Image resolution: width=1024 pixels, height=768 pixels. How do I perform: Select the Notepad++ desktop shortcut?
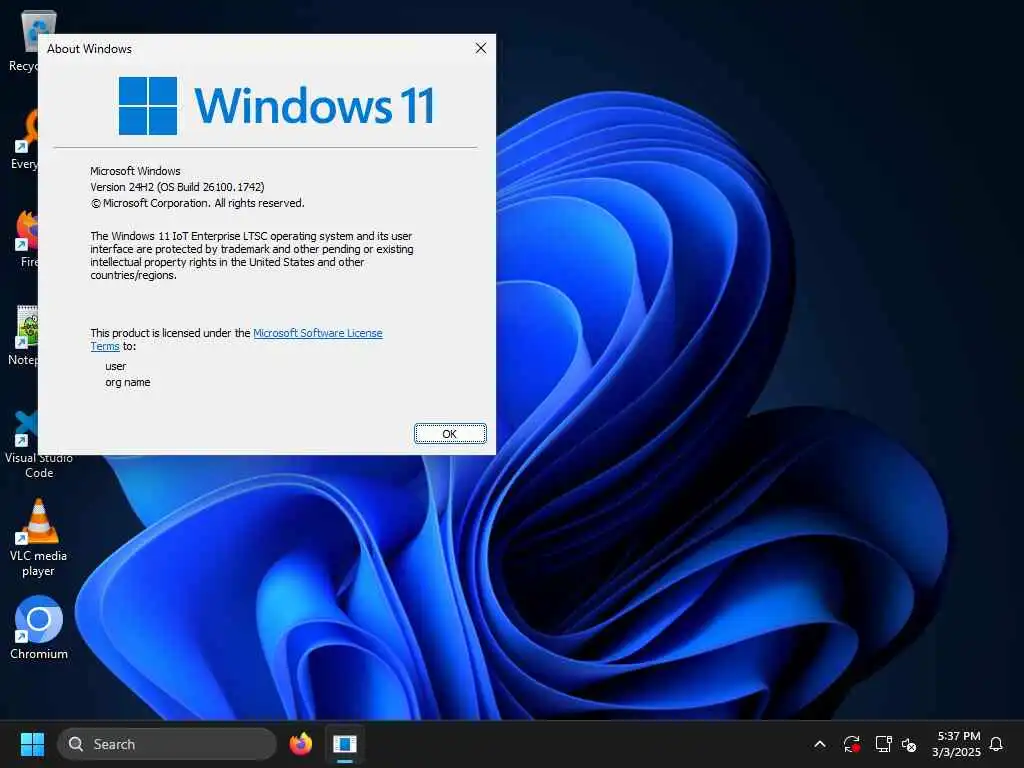tap(24, 336)
